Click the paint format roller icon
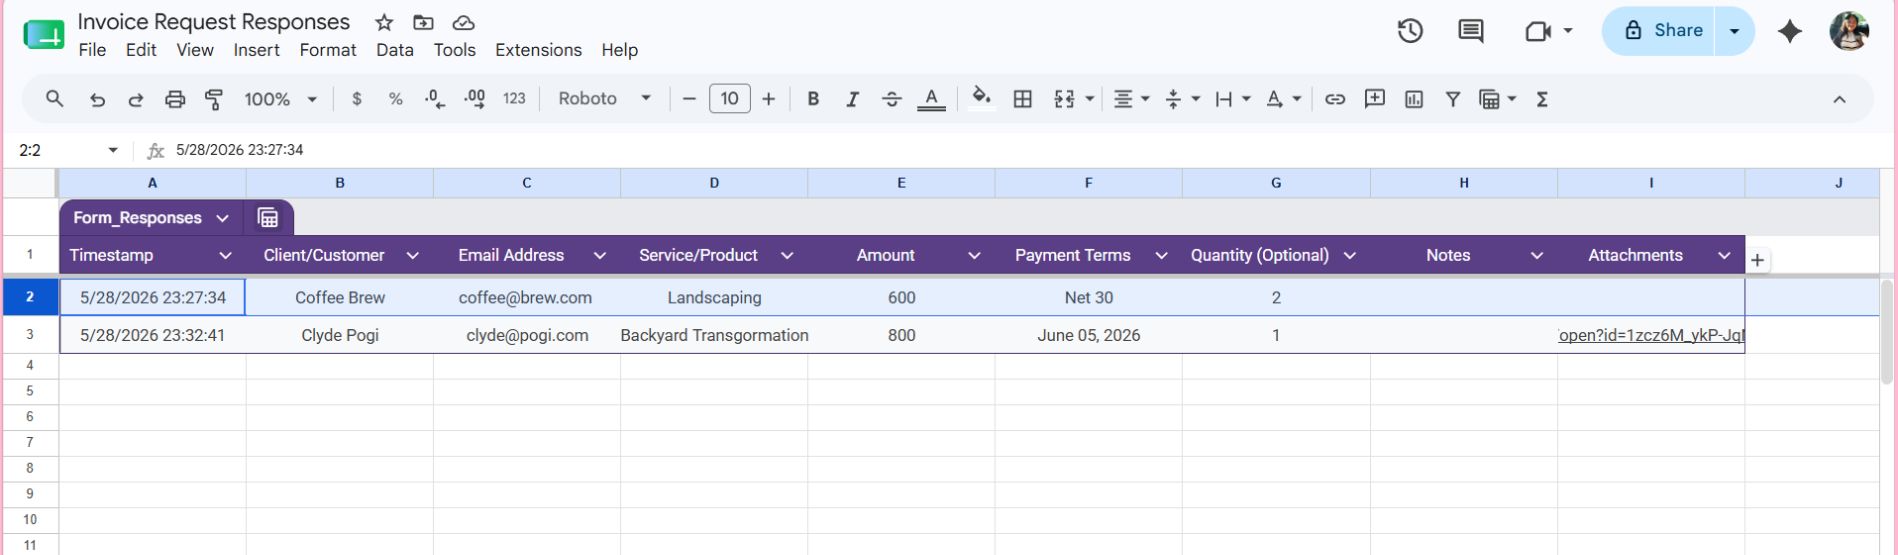 (214, 99)
